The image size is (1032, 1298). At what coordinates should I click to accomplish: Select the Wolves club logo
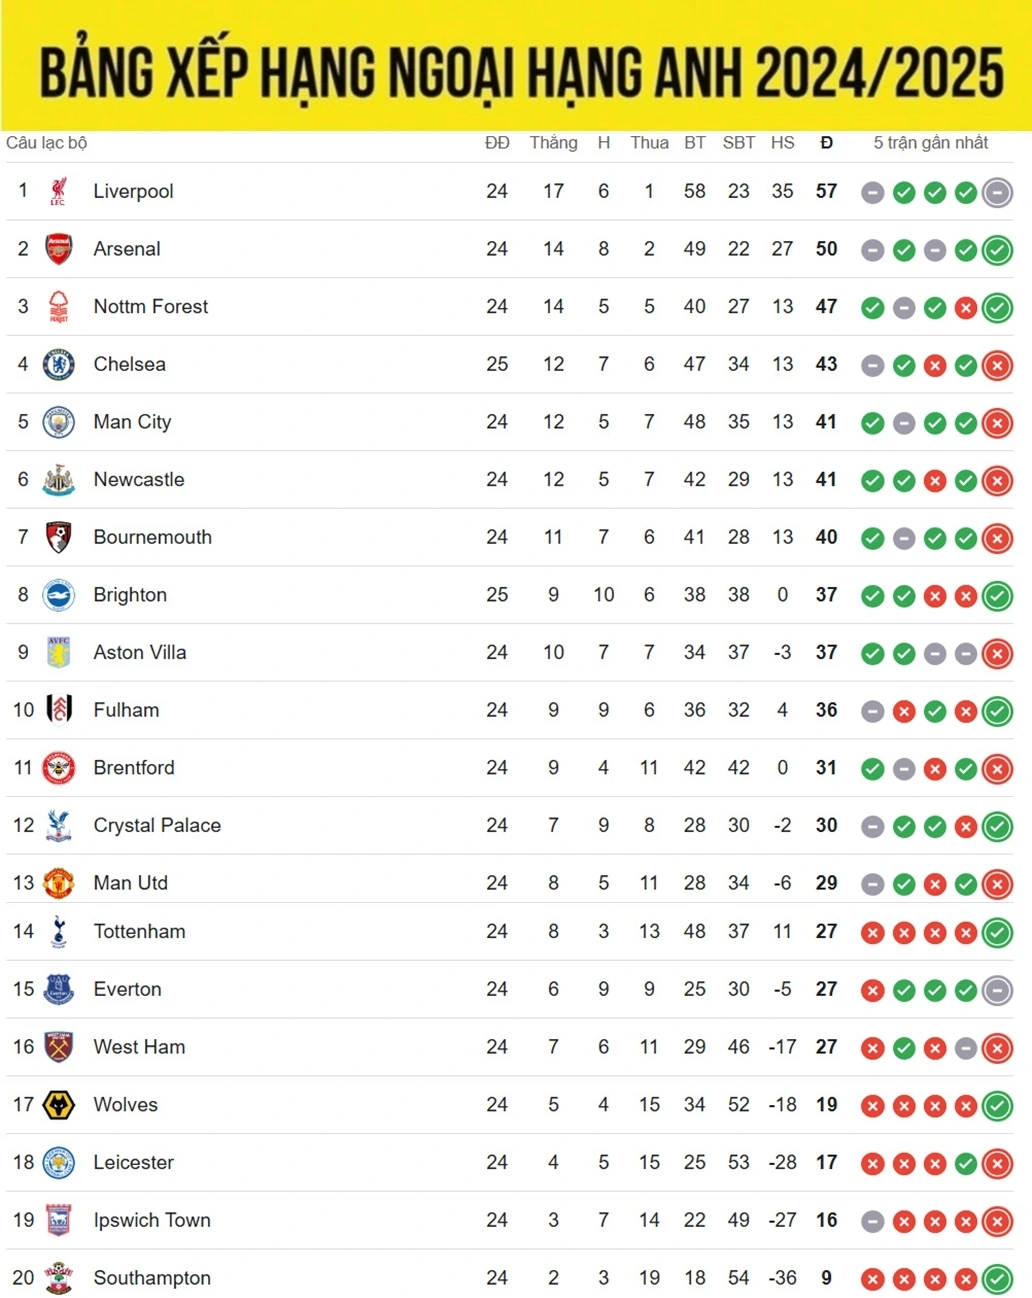(59, 1105)
